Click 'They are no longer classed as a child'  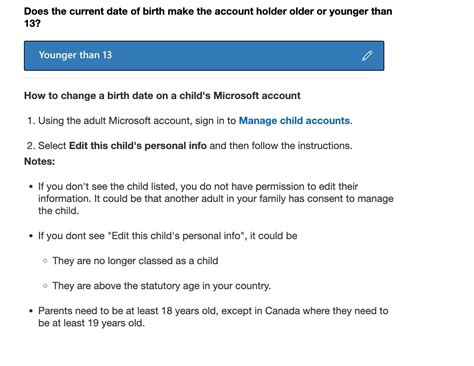[135, 261]
